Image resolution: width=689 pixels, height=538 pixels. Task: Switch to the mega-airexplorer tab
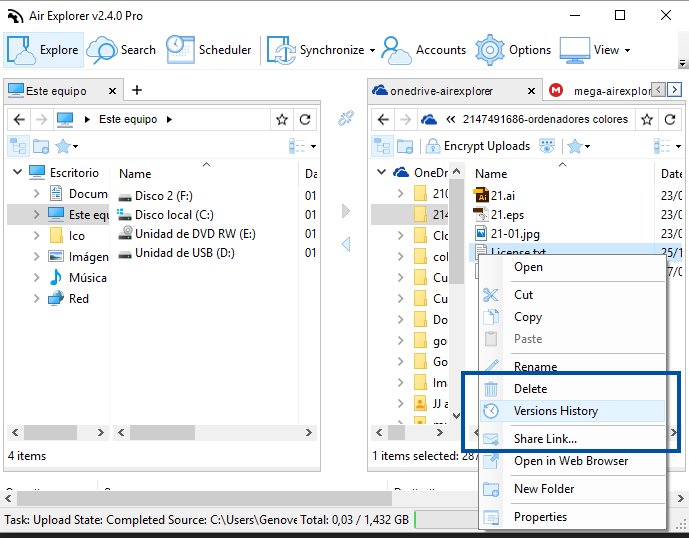coord(600,91)
